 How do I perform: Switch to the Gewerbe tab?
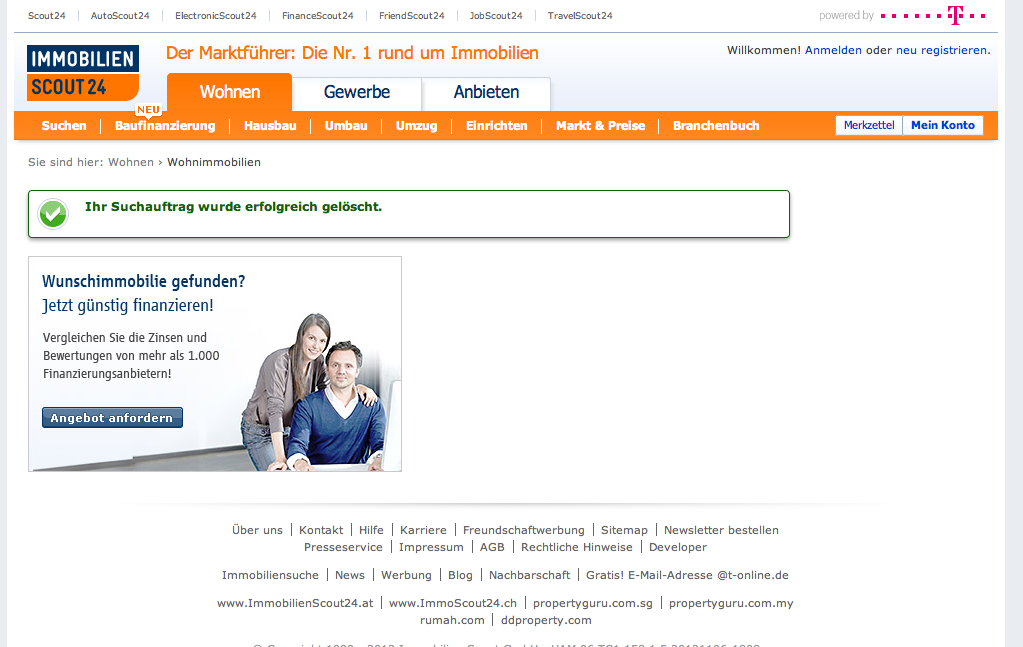[357, 92]
